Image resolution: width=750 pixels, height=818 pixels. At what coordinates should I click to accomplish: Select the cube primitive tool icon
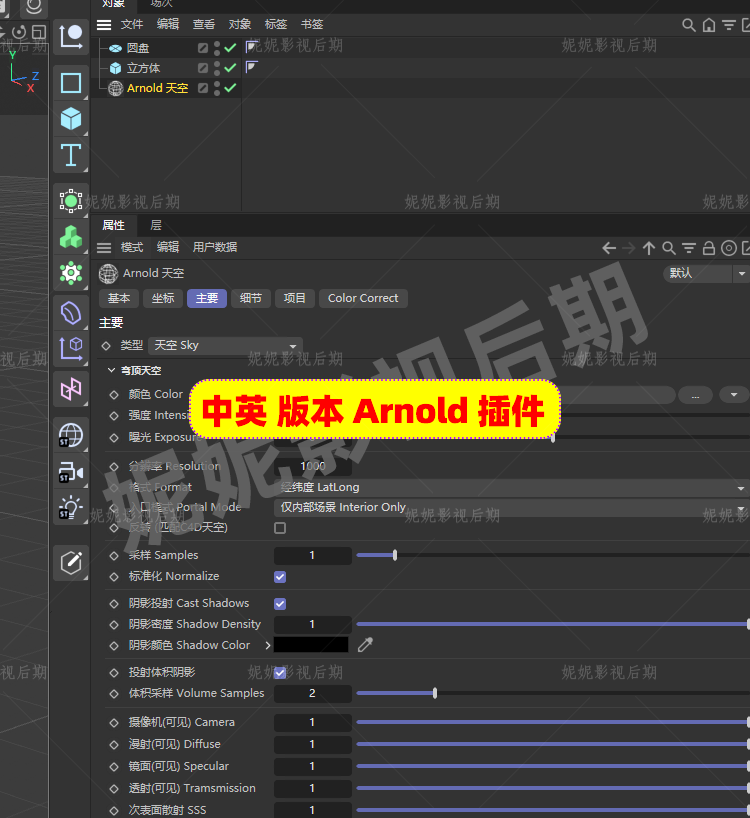coord(71,119)
